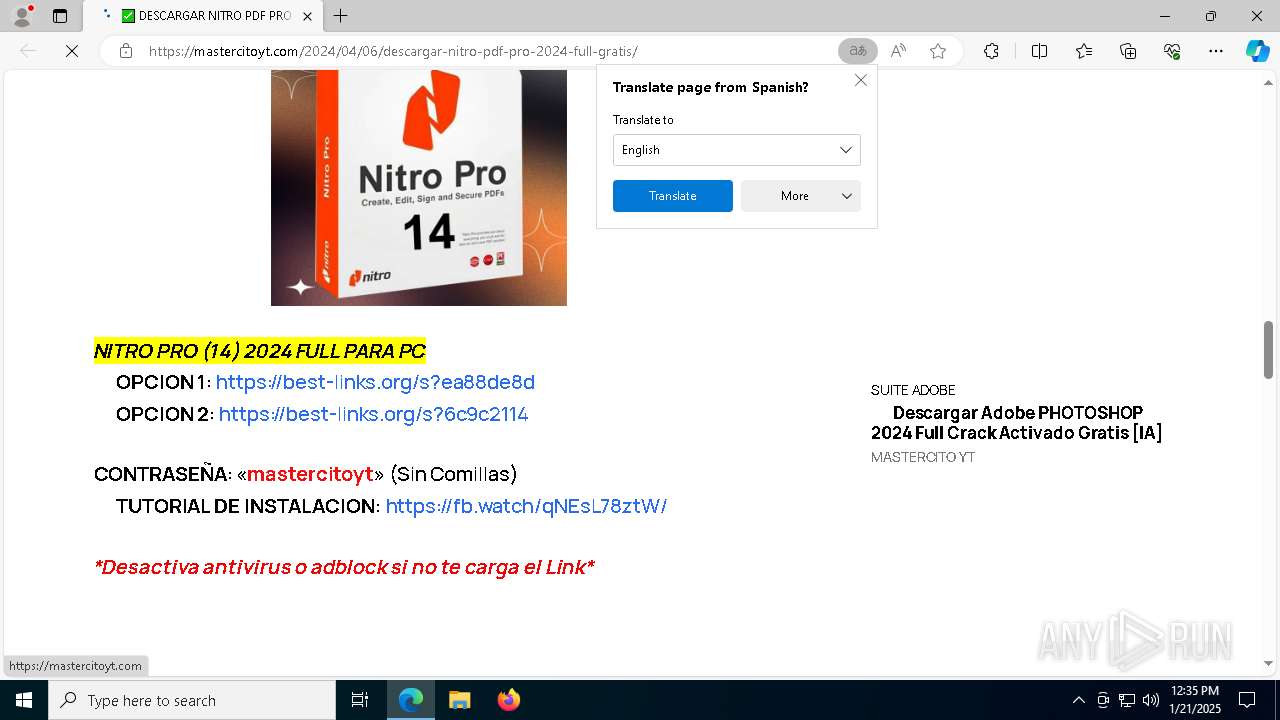Image resolution: width=1280 pixels, height=720 pixels.
Task: Select the DESCARGAR NITRO PDF PRO tab
Action: coord(203,16)
